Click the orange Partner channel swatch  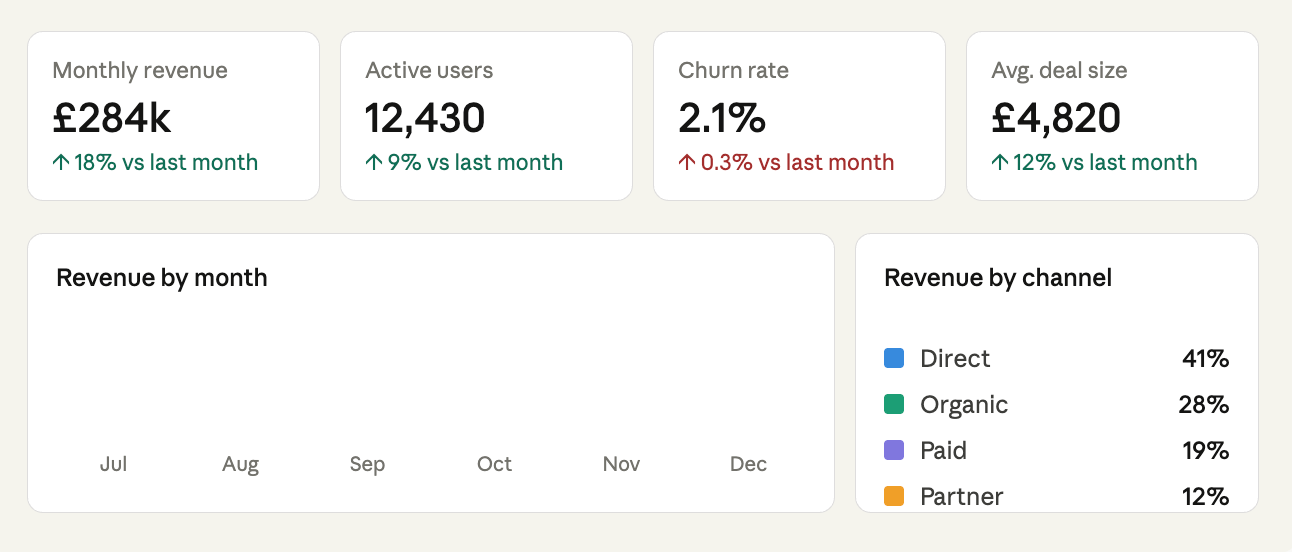[894, 496]
